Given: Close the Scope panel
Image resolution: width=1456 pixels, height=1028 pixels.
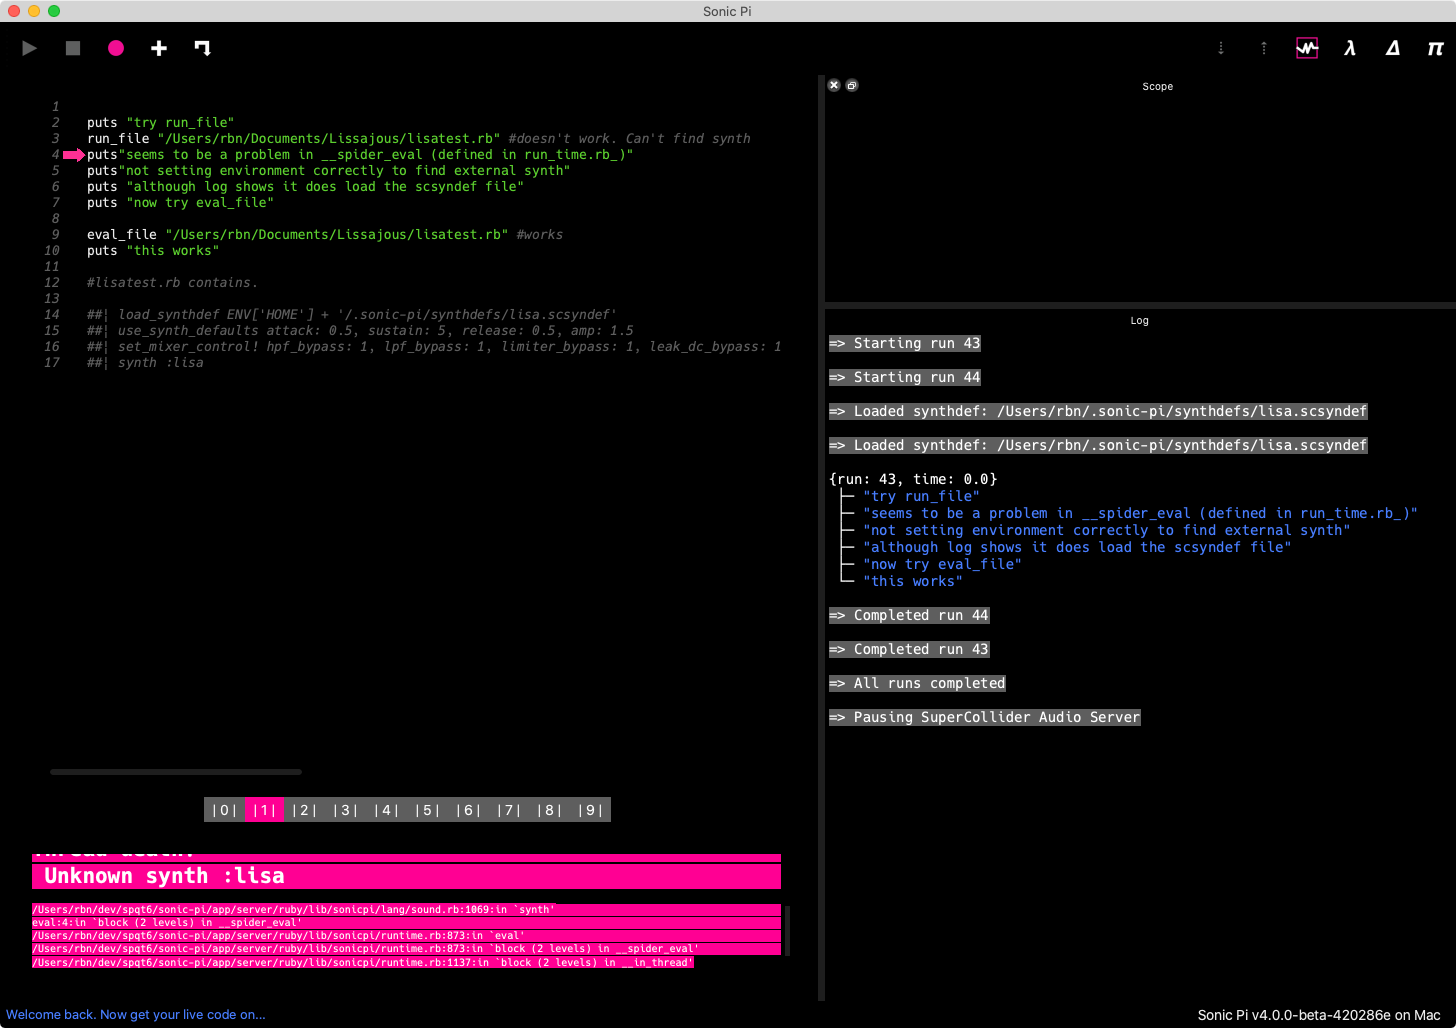Looking at the screenshot, I should click(834, 85).
